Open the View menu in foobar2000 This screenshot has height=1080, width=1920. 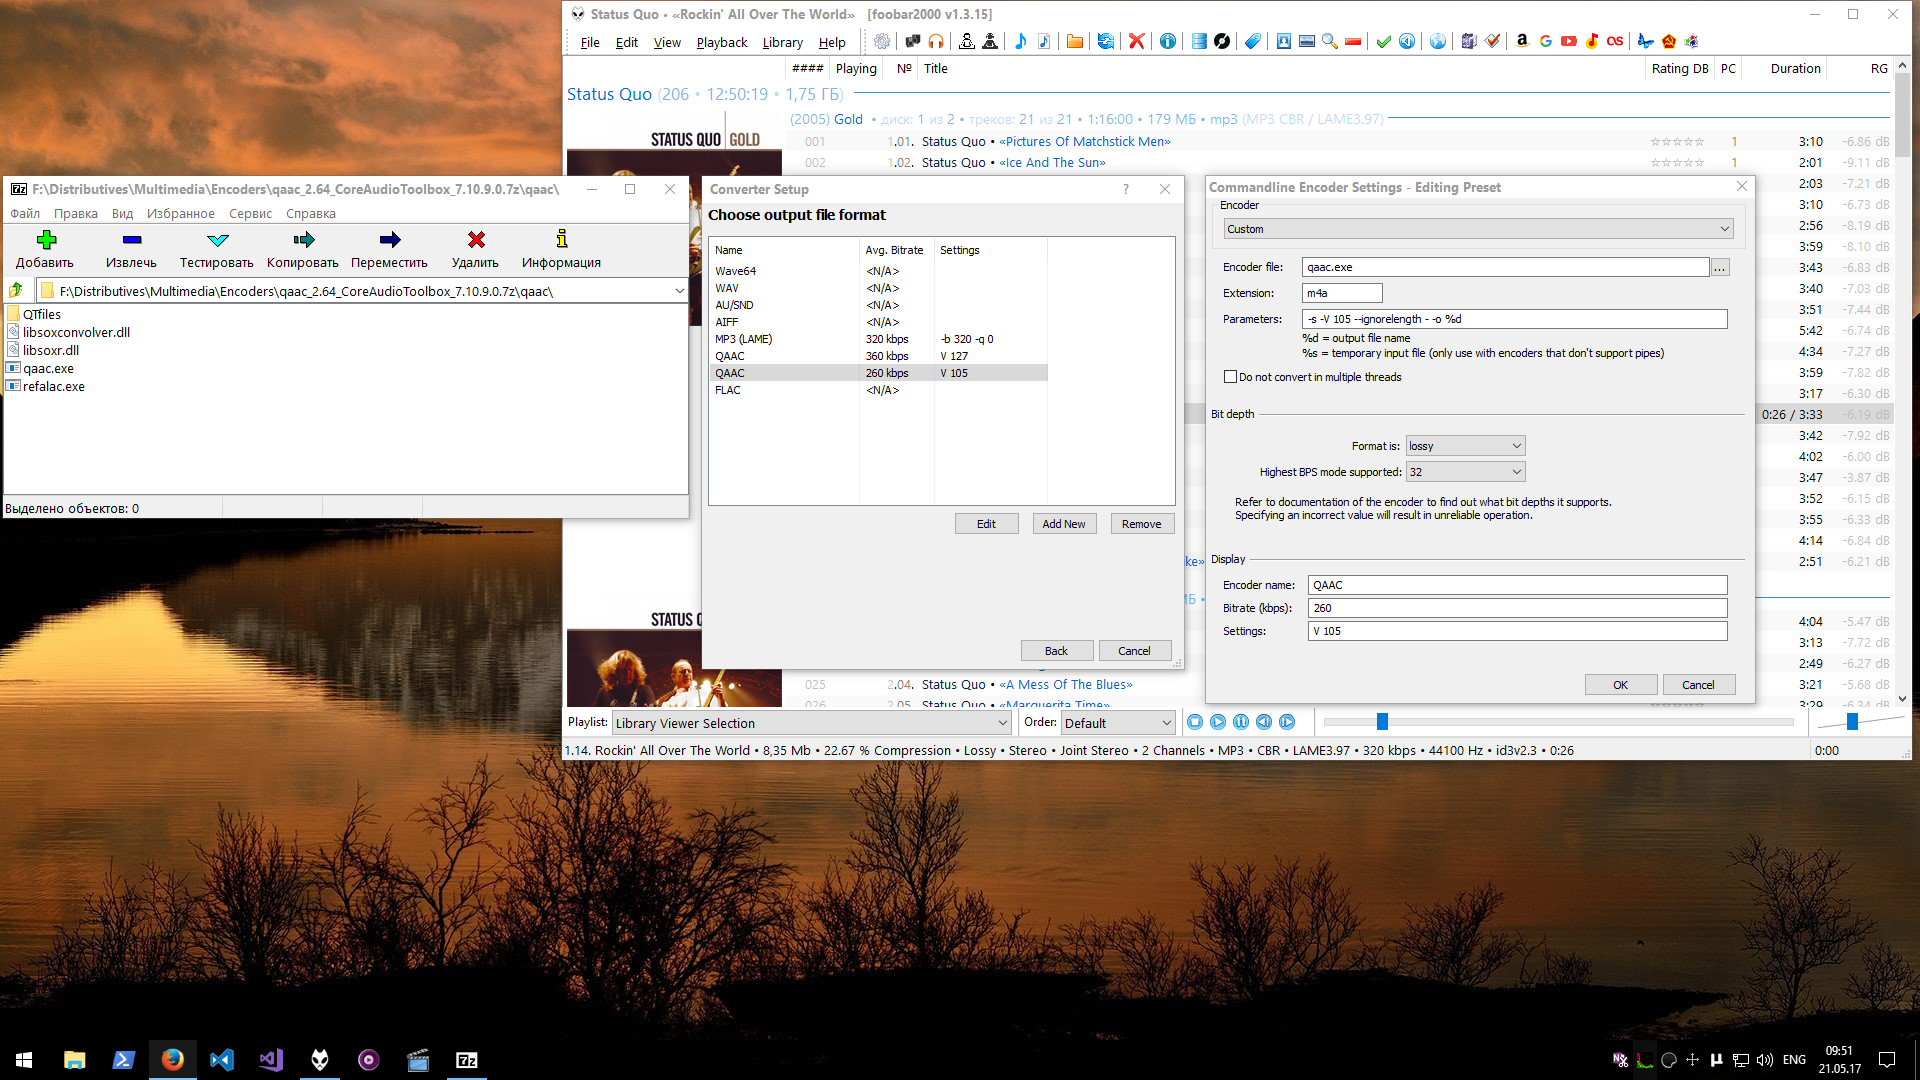tap(667, 42)
